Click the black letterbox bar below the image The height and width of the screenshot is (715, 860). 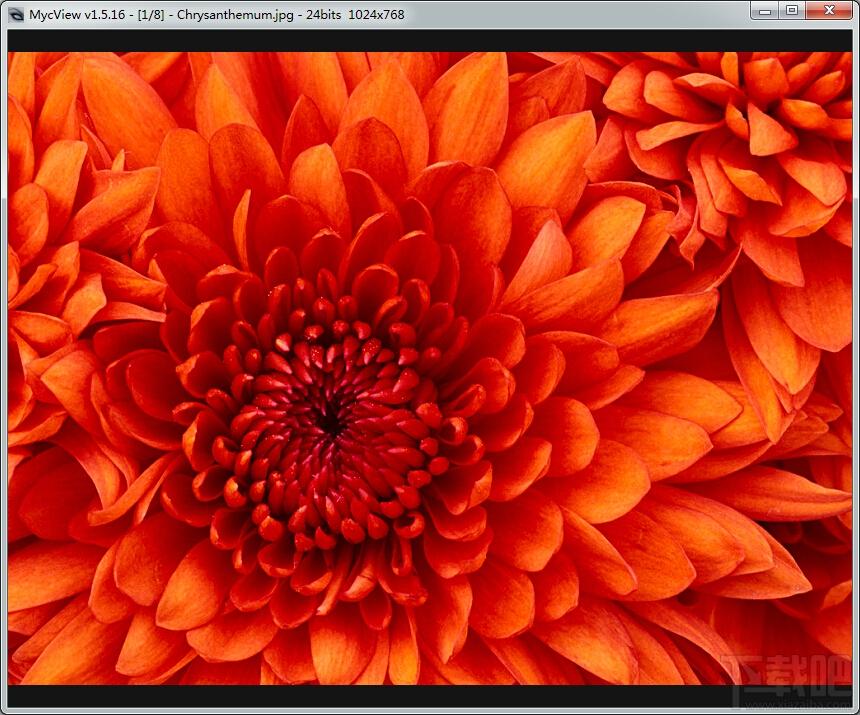(430, 695)
